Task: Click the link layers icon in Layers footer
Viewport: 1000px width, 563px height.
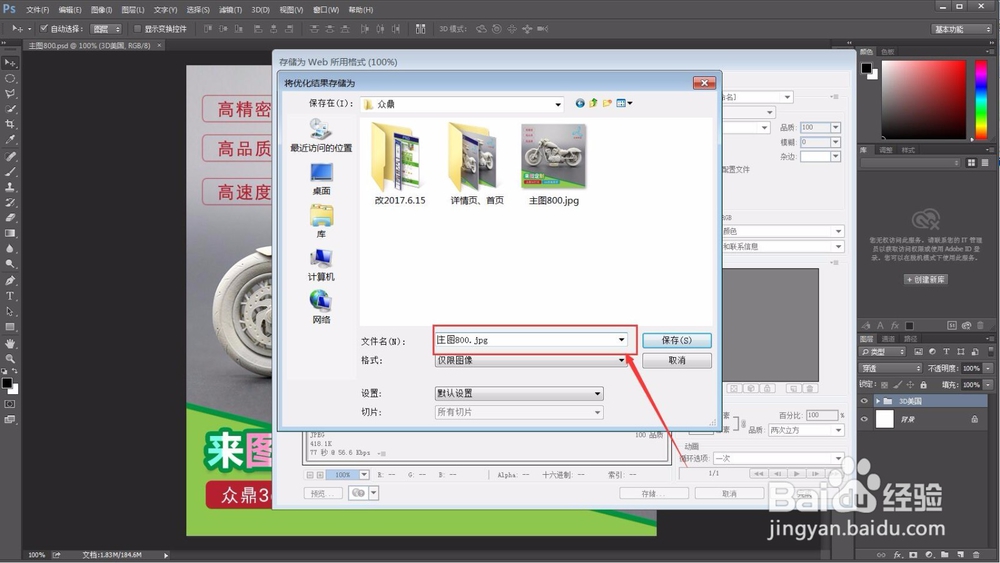Action: pyautogui.click(x=881, y=555)
